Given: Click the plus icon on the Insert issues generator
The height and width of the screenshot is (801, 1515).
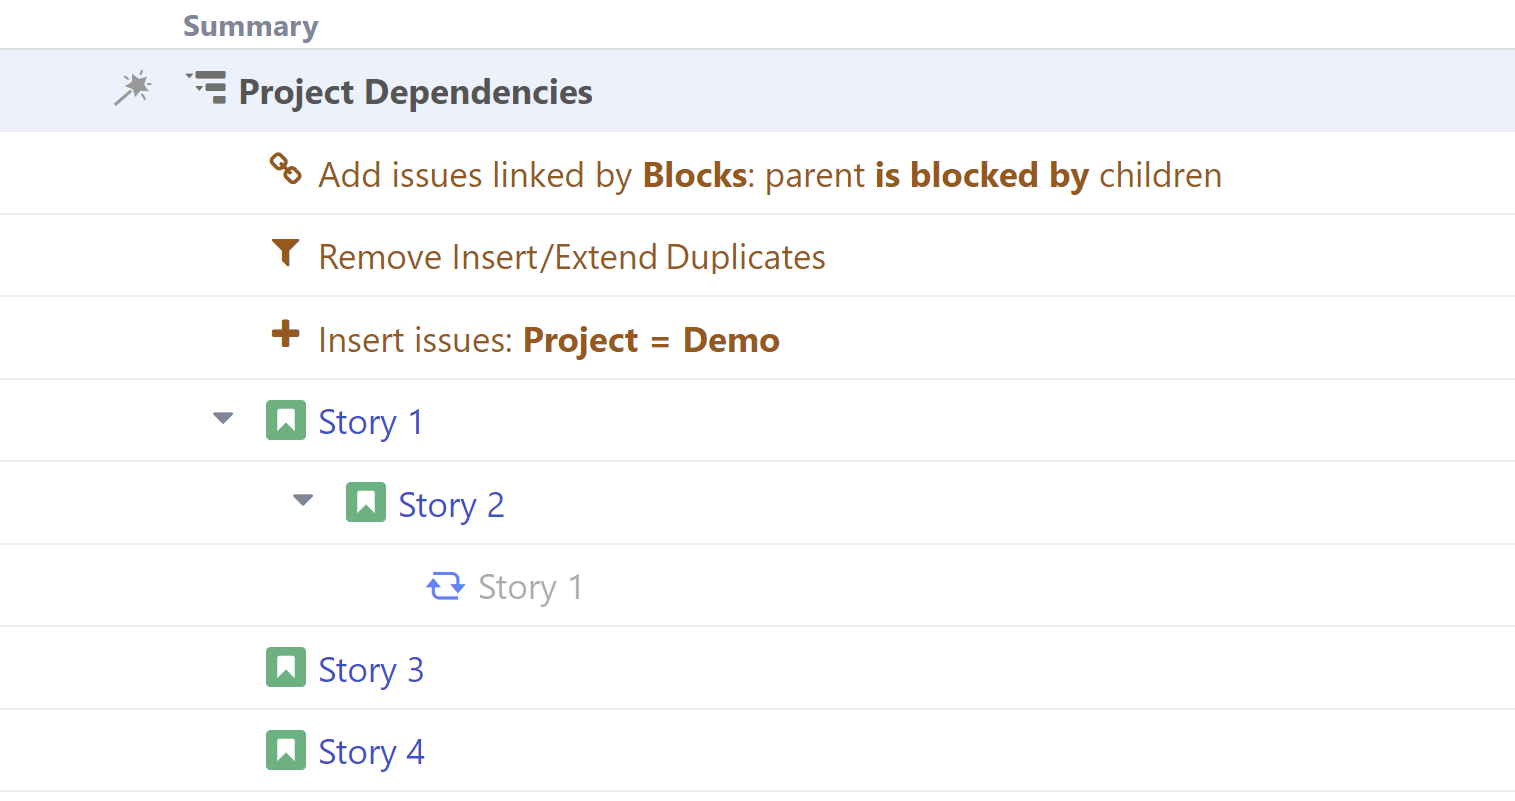Looking at the screenshot, I should pyautogui.click(x=287, y=337).
